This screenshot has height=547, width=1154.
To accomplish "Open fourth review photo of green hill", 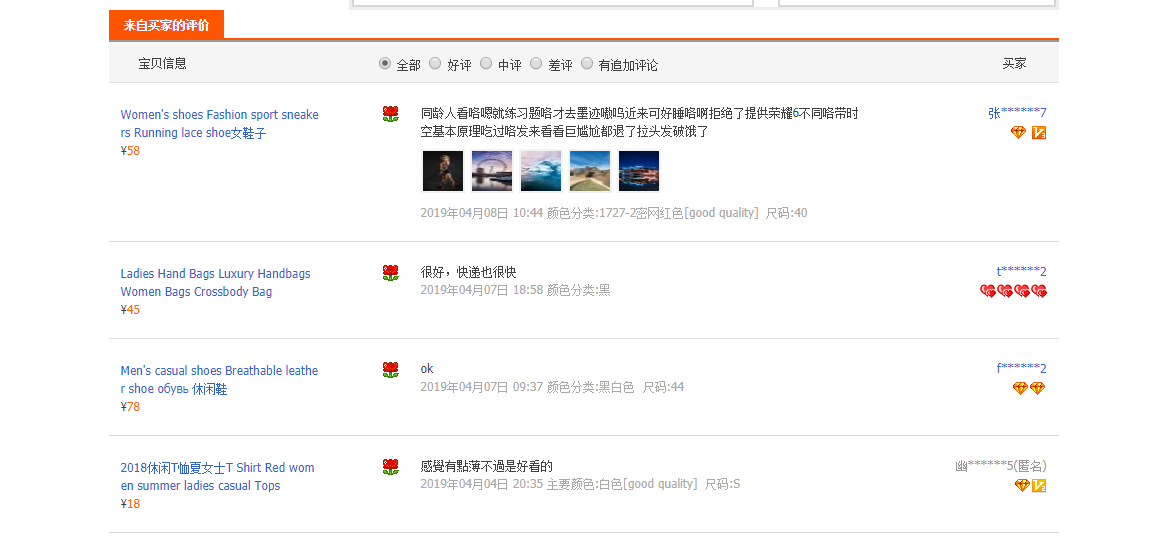I will point(590,171).
